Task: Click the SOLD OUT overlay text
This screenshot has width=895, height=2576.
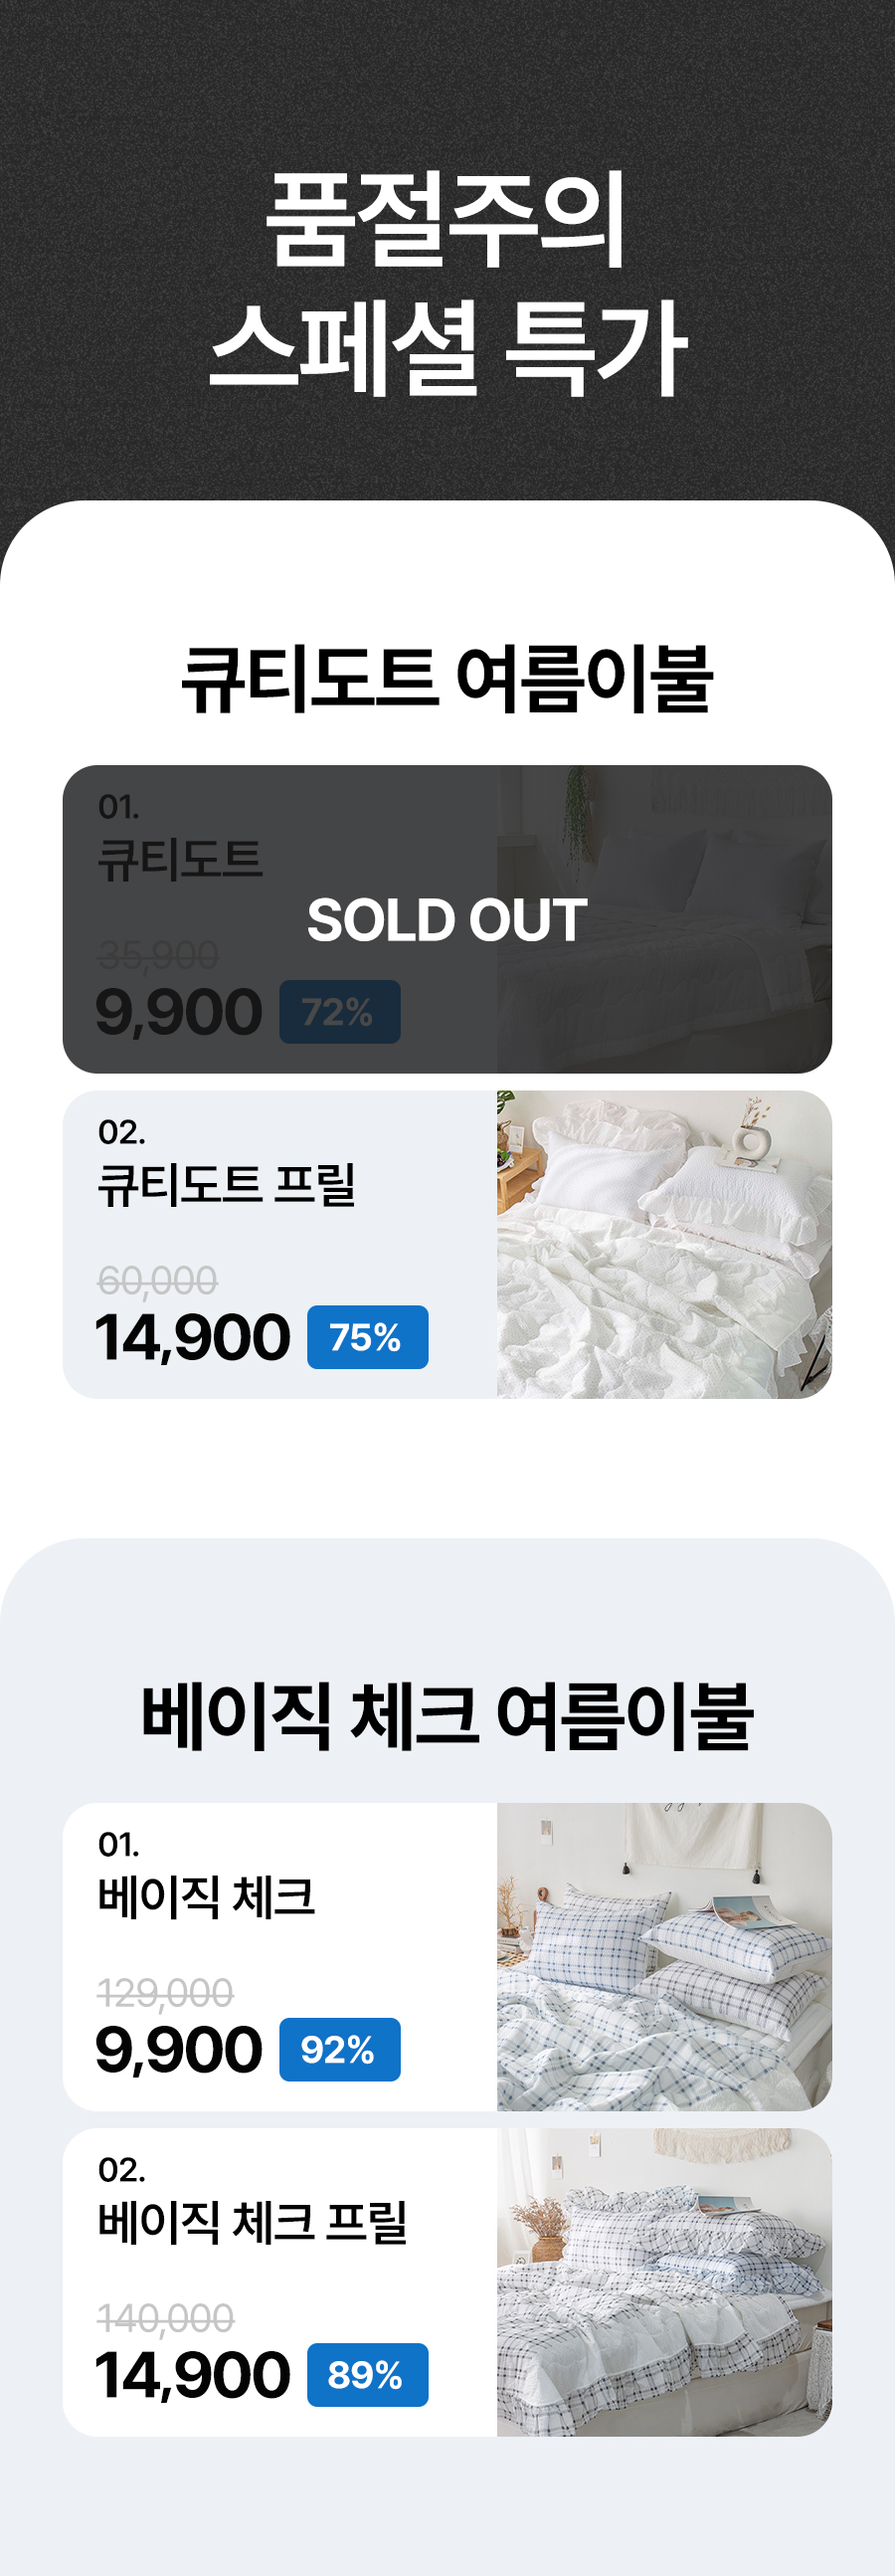Action: [447, 920]
